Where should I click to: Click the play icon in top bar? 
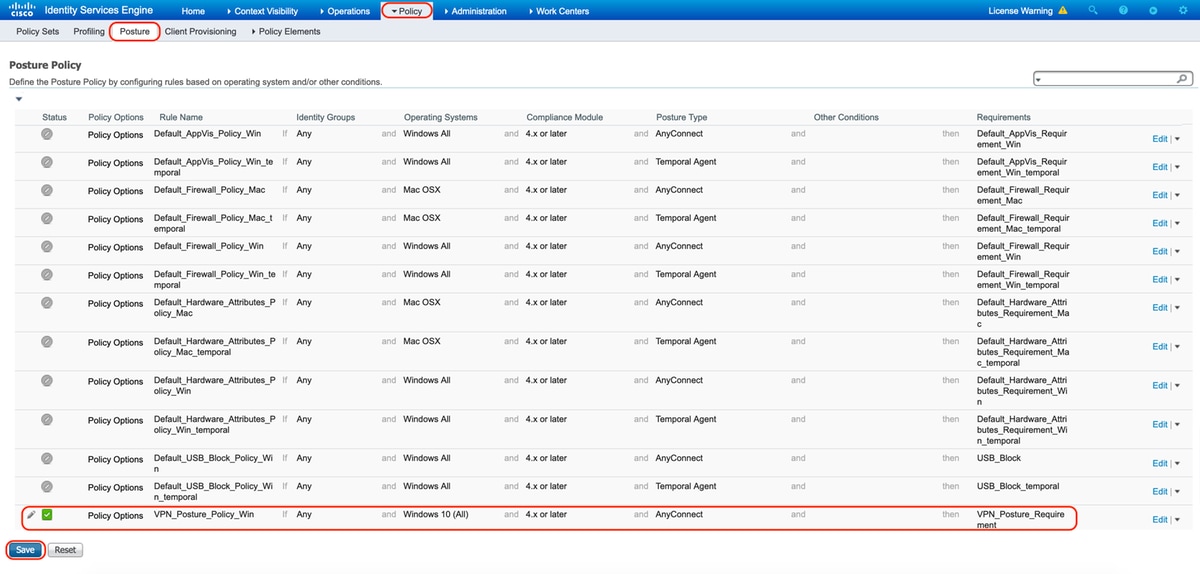tap(1154, 11)
